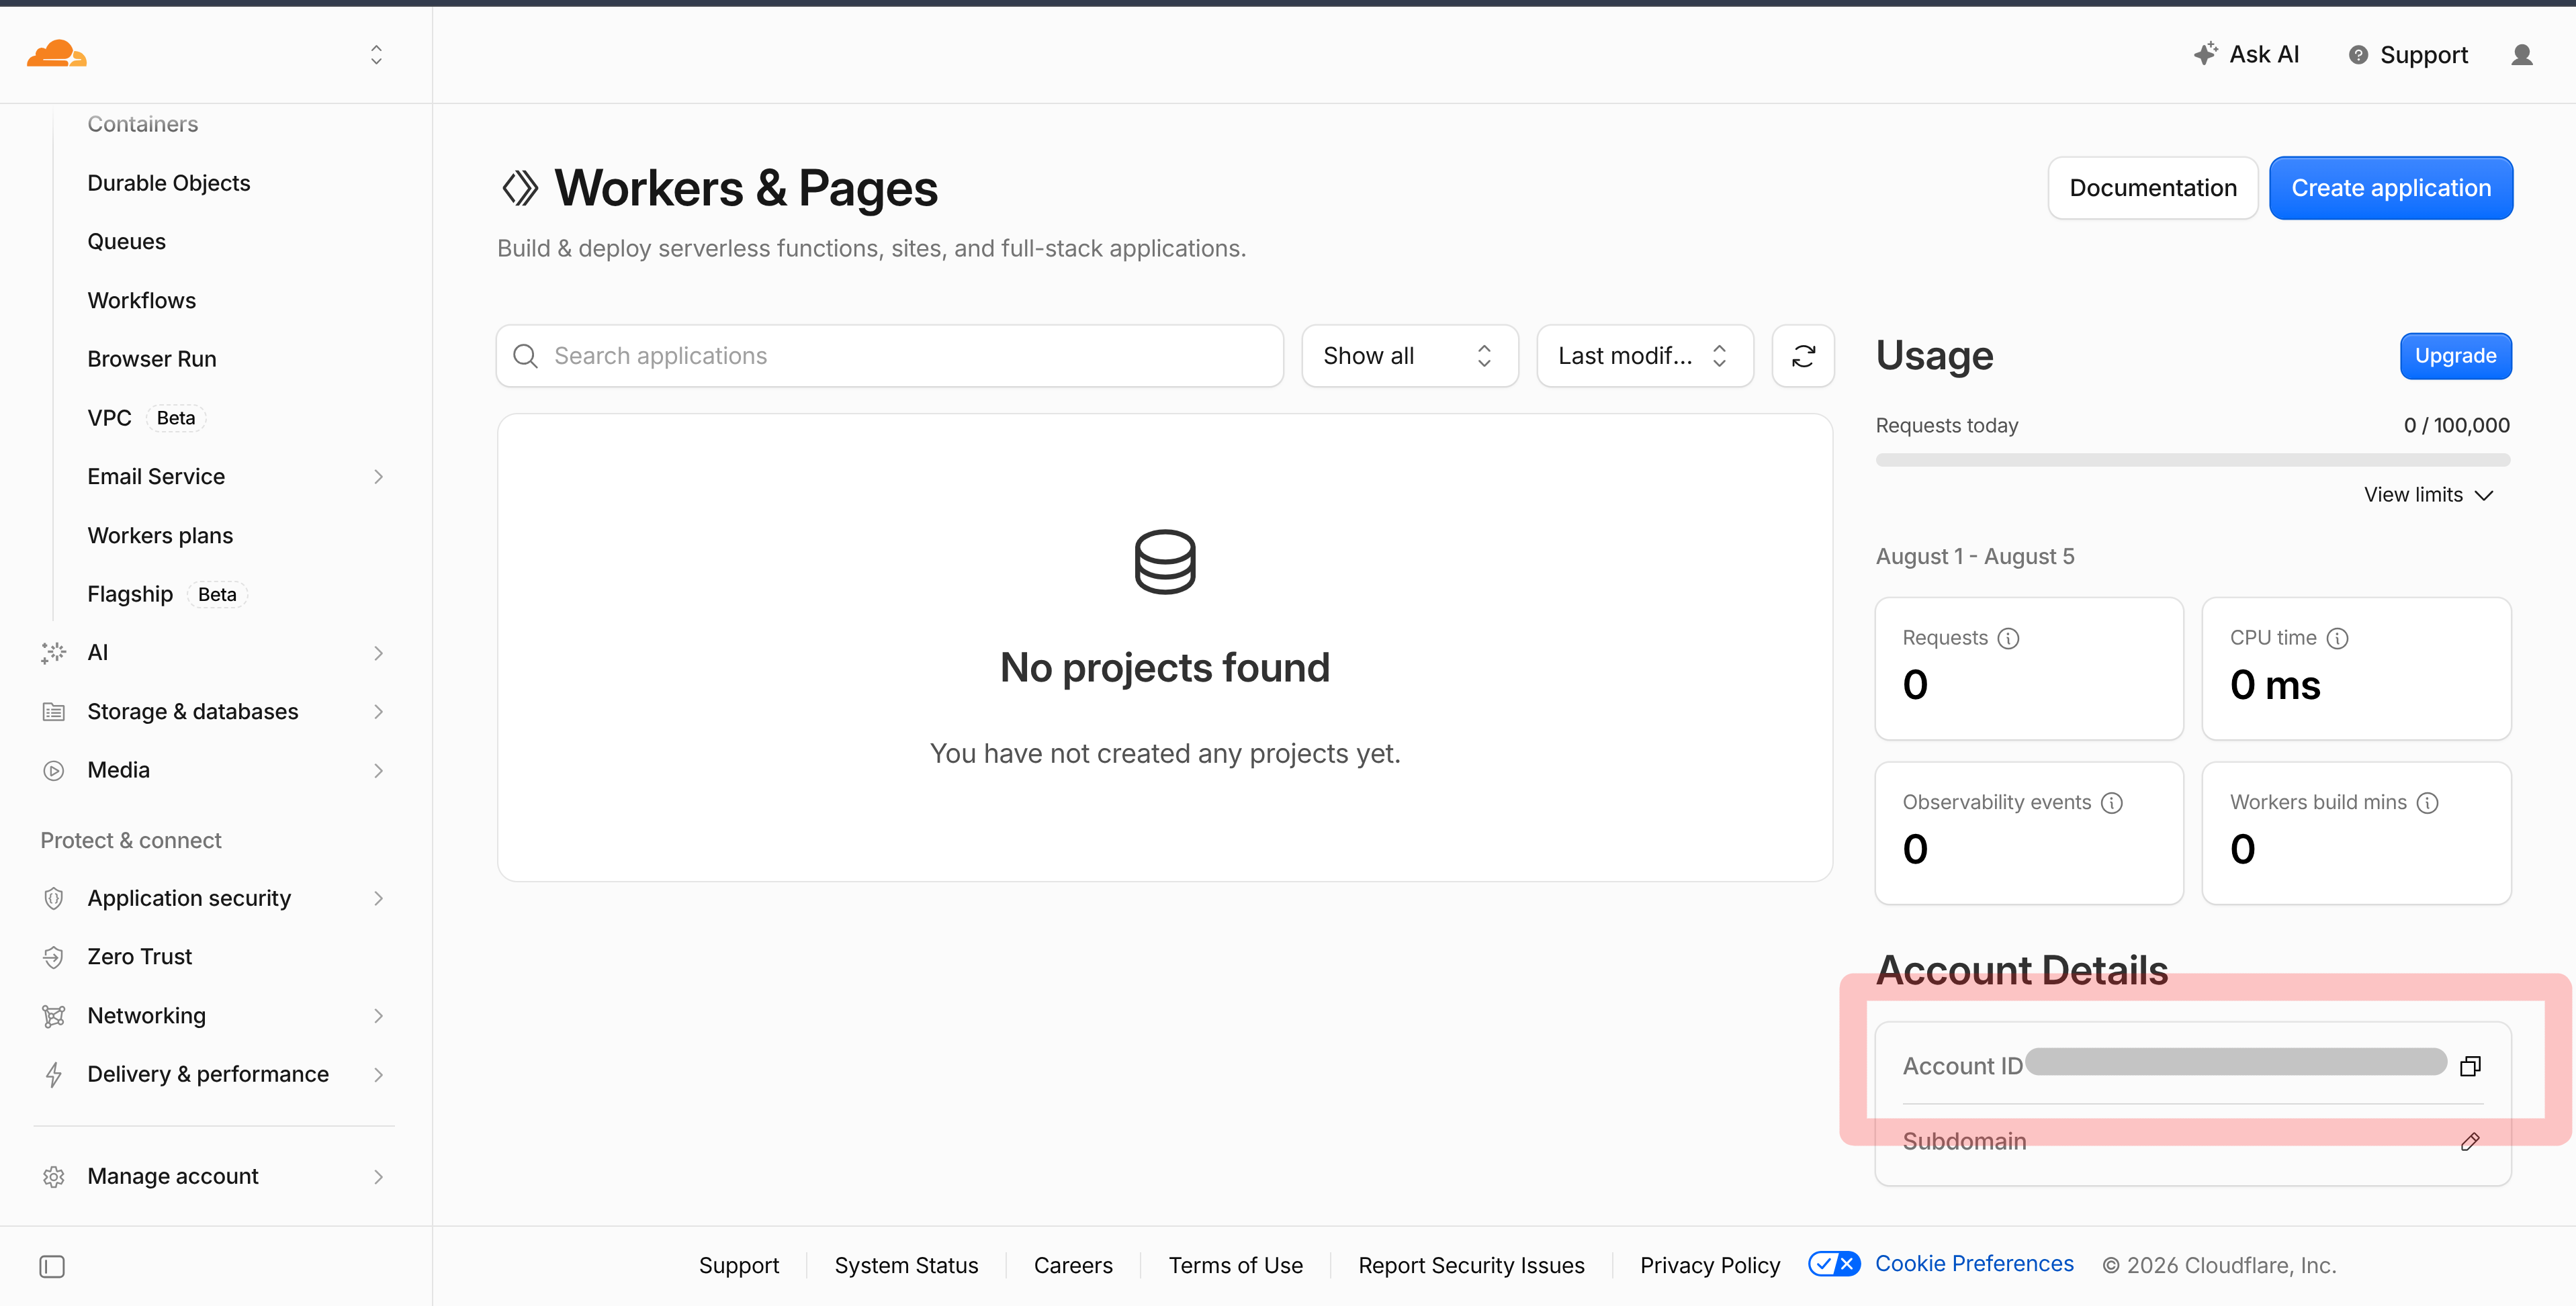This screenshot has height=1306, width=2576.
Task: Expand the Networking chevron
Action: coord(378,1016)
